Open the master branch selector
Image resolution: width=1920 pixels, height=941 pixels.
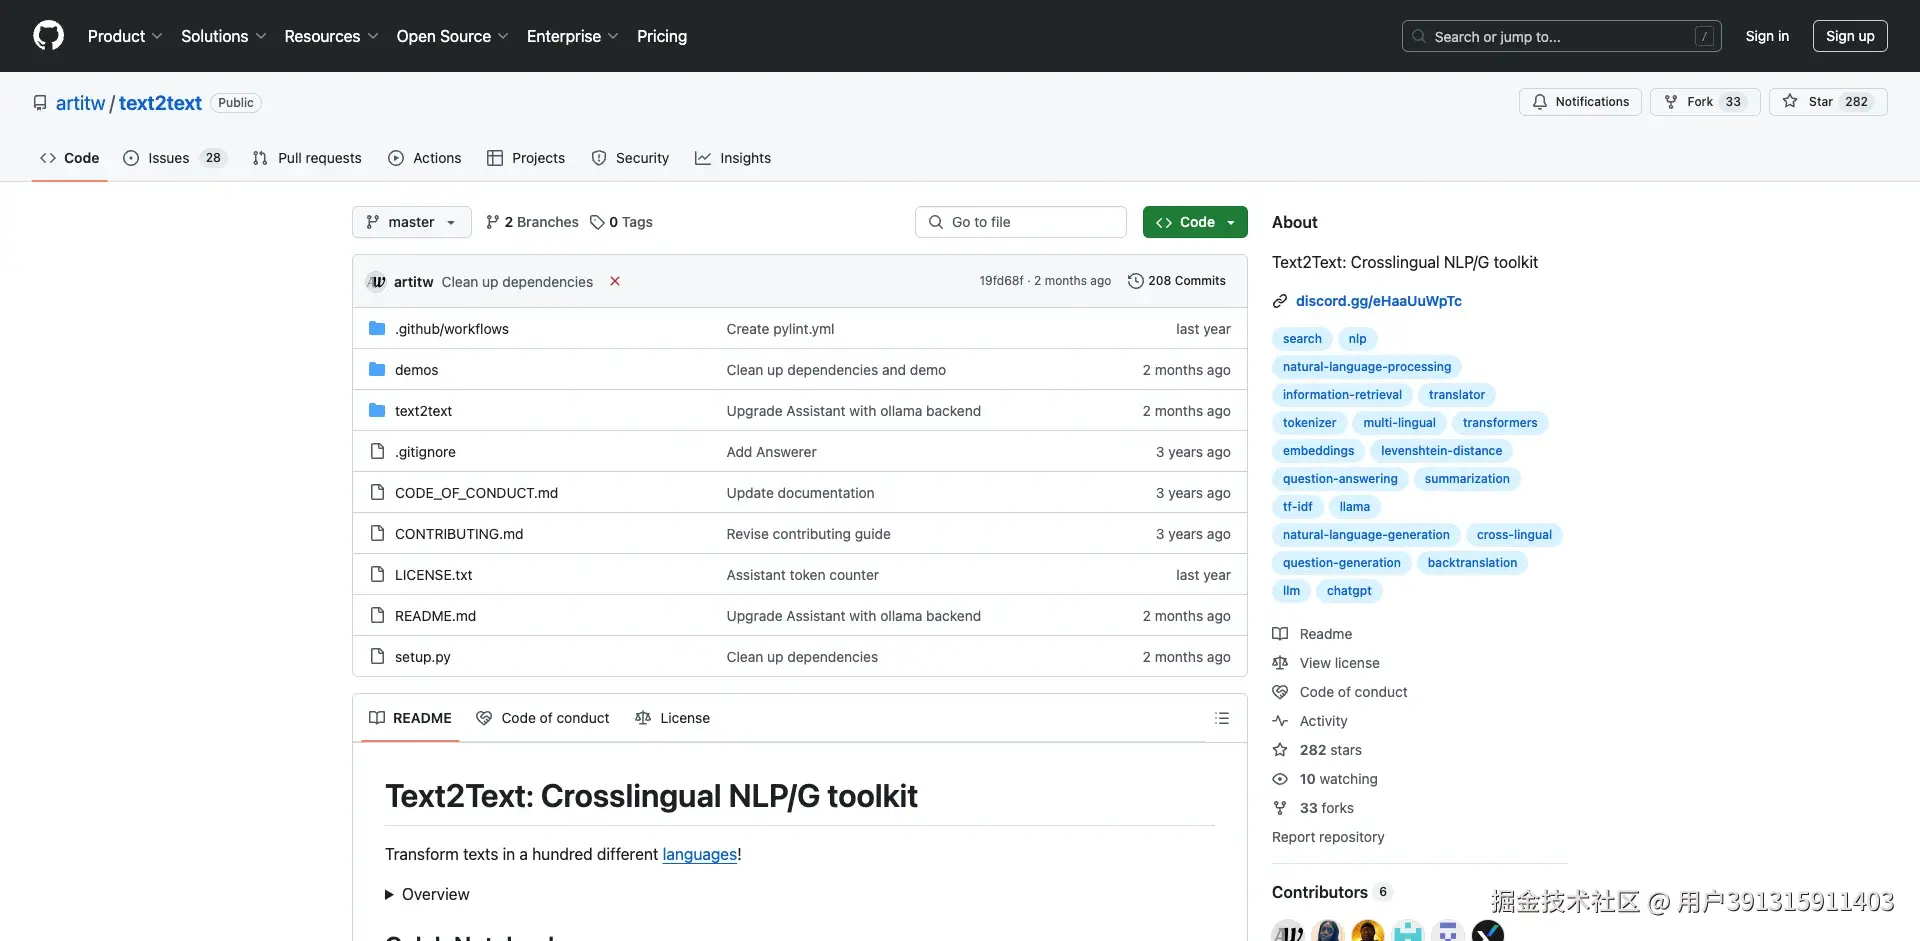[412, 222]
